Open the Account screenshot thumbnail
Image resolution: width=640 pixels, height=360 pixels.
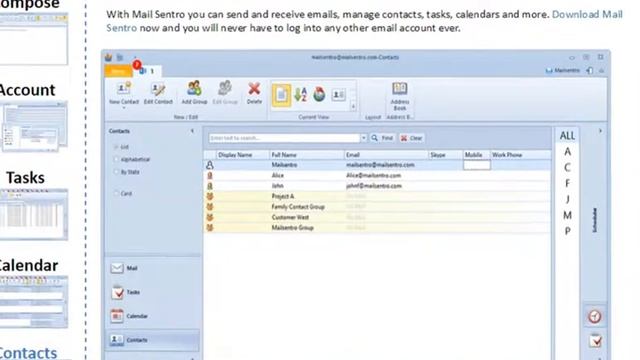click(x=34, y=126)
